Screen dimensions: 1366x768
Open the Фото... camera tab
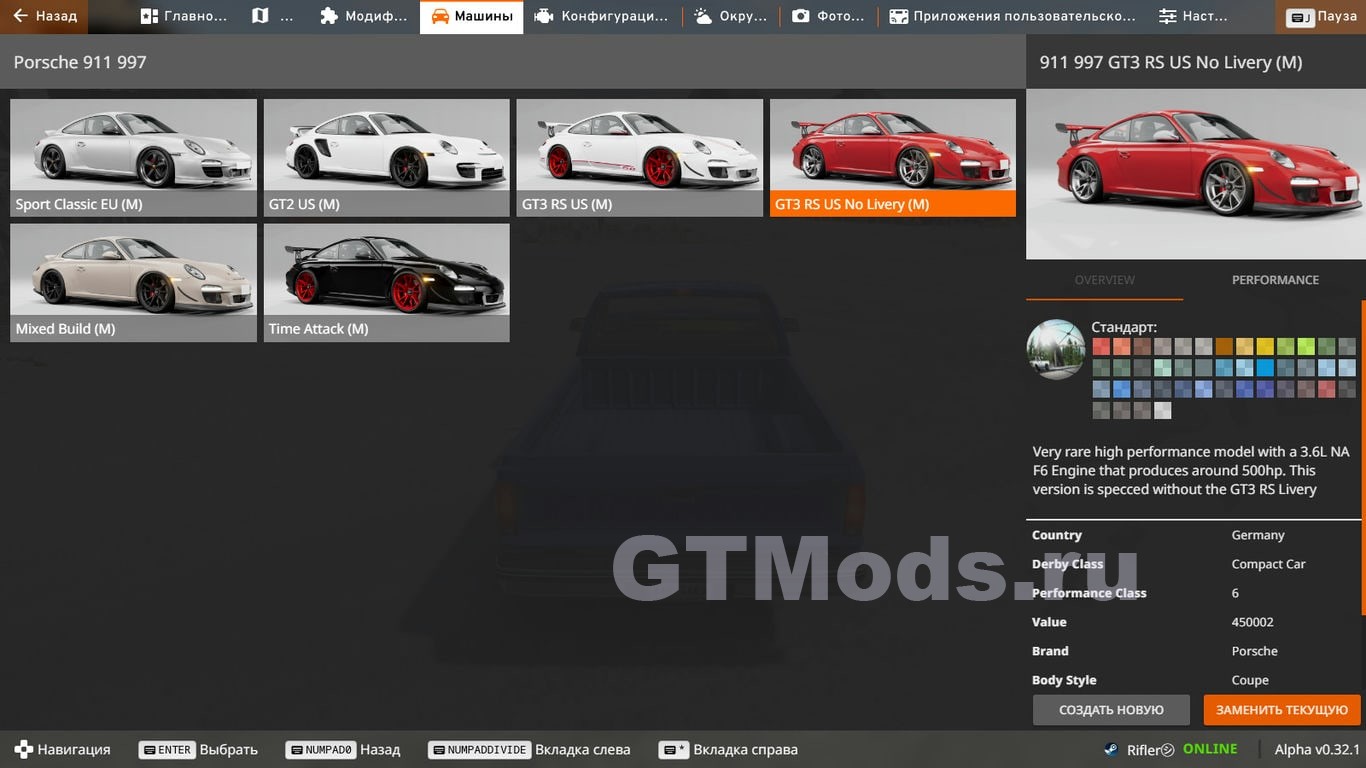828,16
